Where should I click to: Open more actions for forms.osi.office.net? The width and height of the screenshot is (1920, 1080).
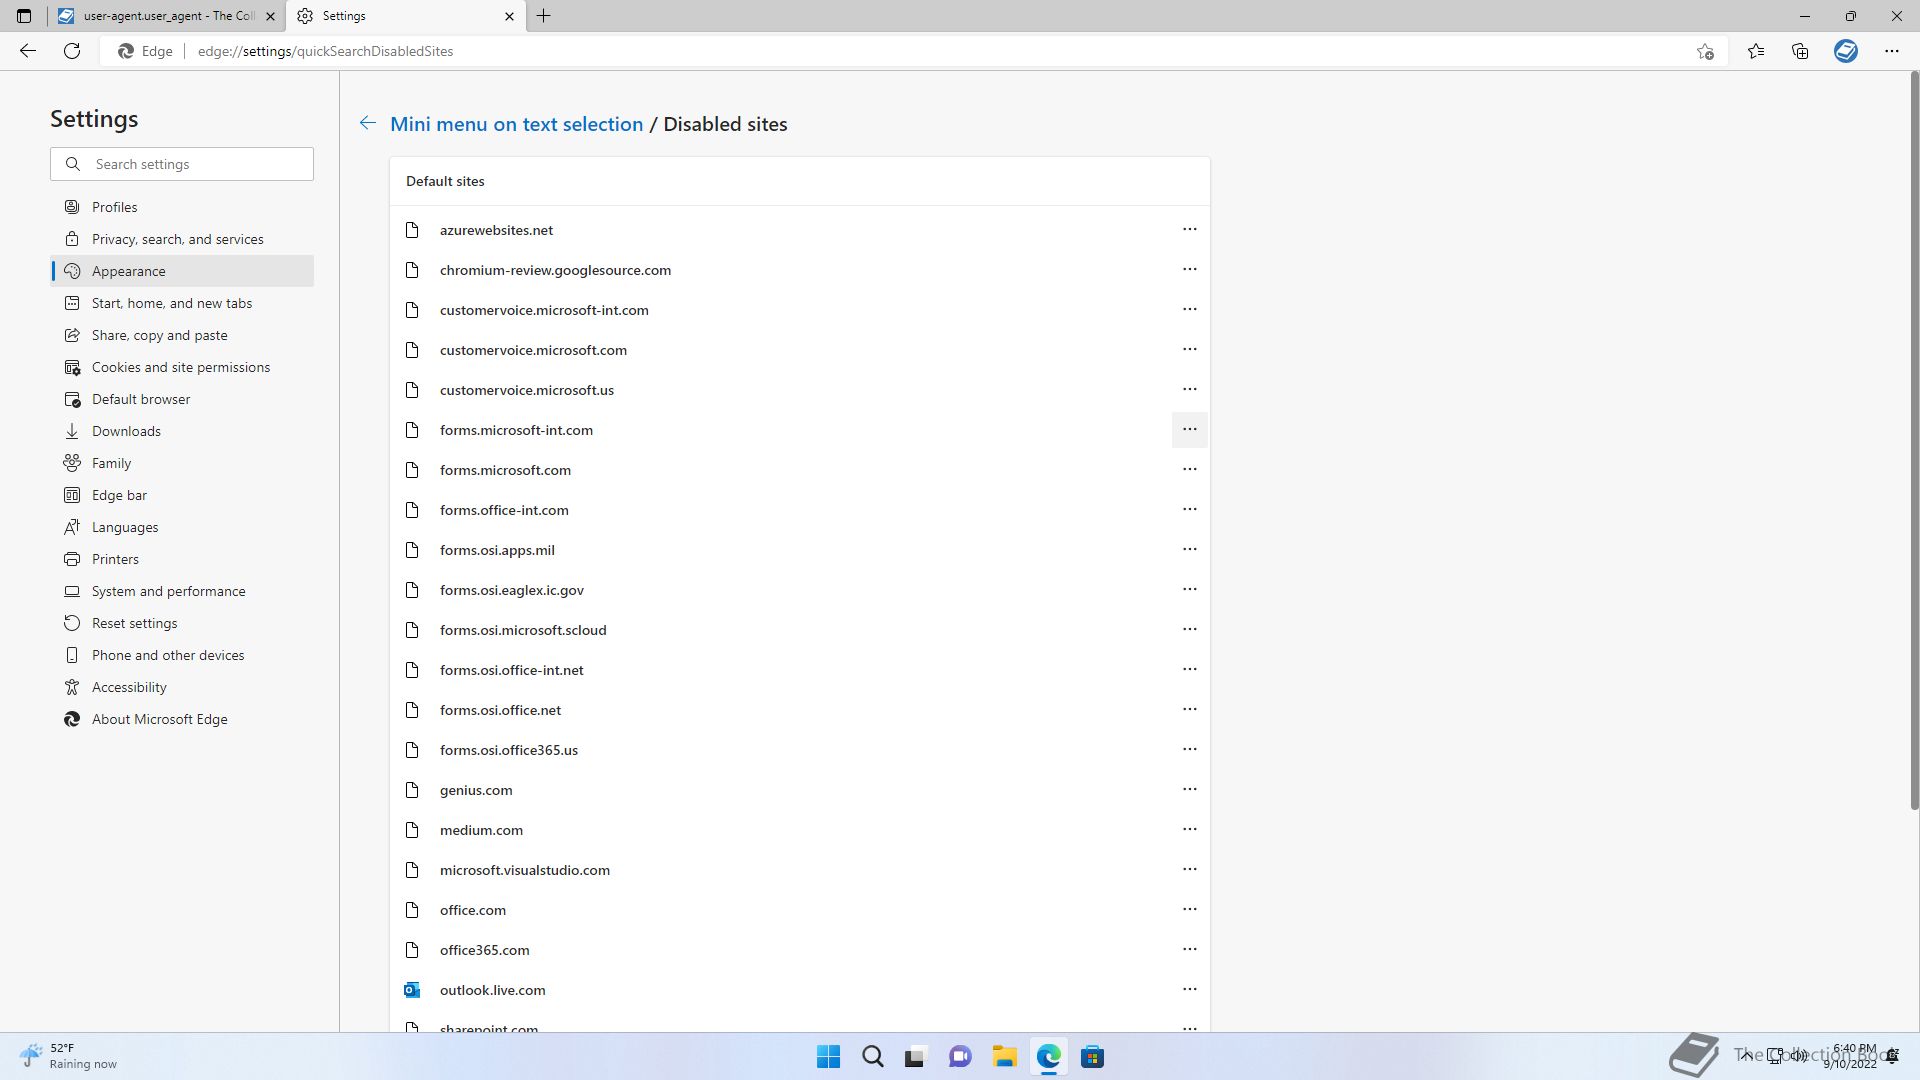click(1189, 710)
